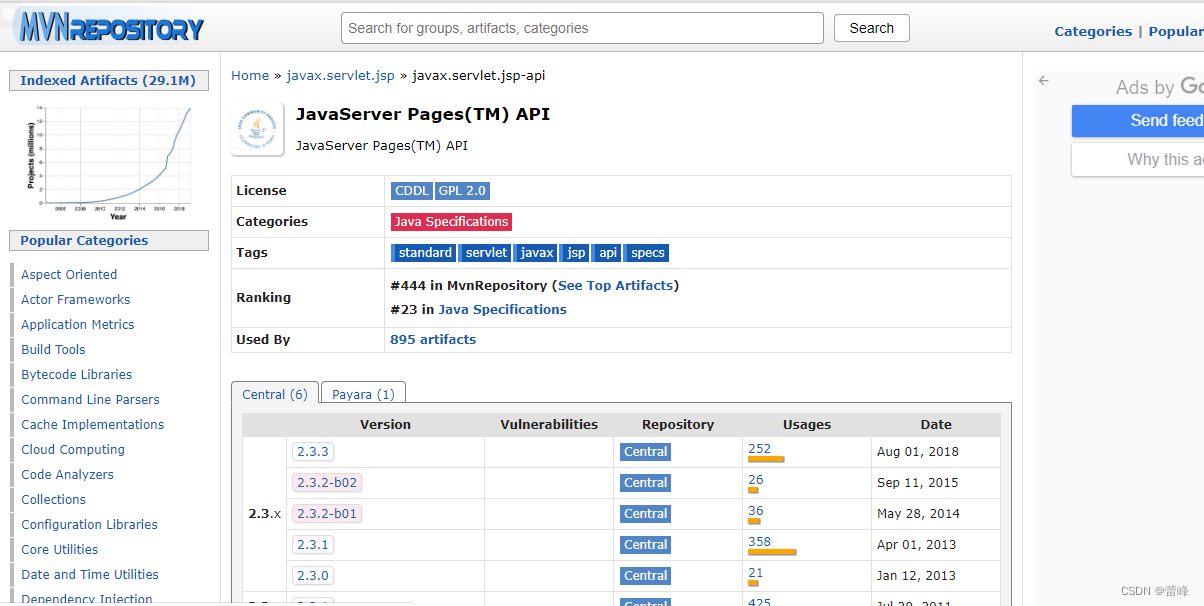Open Core Utilities category
Image resolution: width=1204 pixels, height=606 pixels.
pyautogui.click(x=60, y=549)
